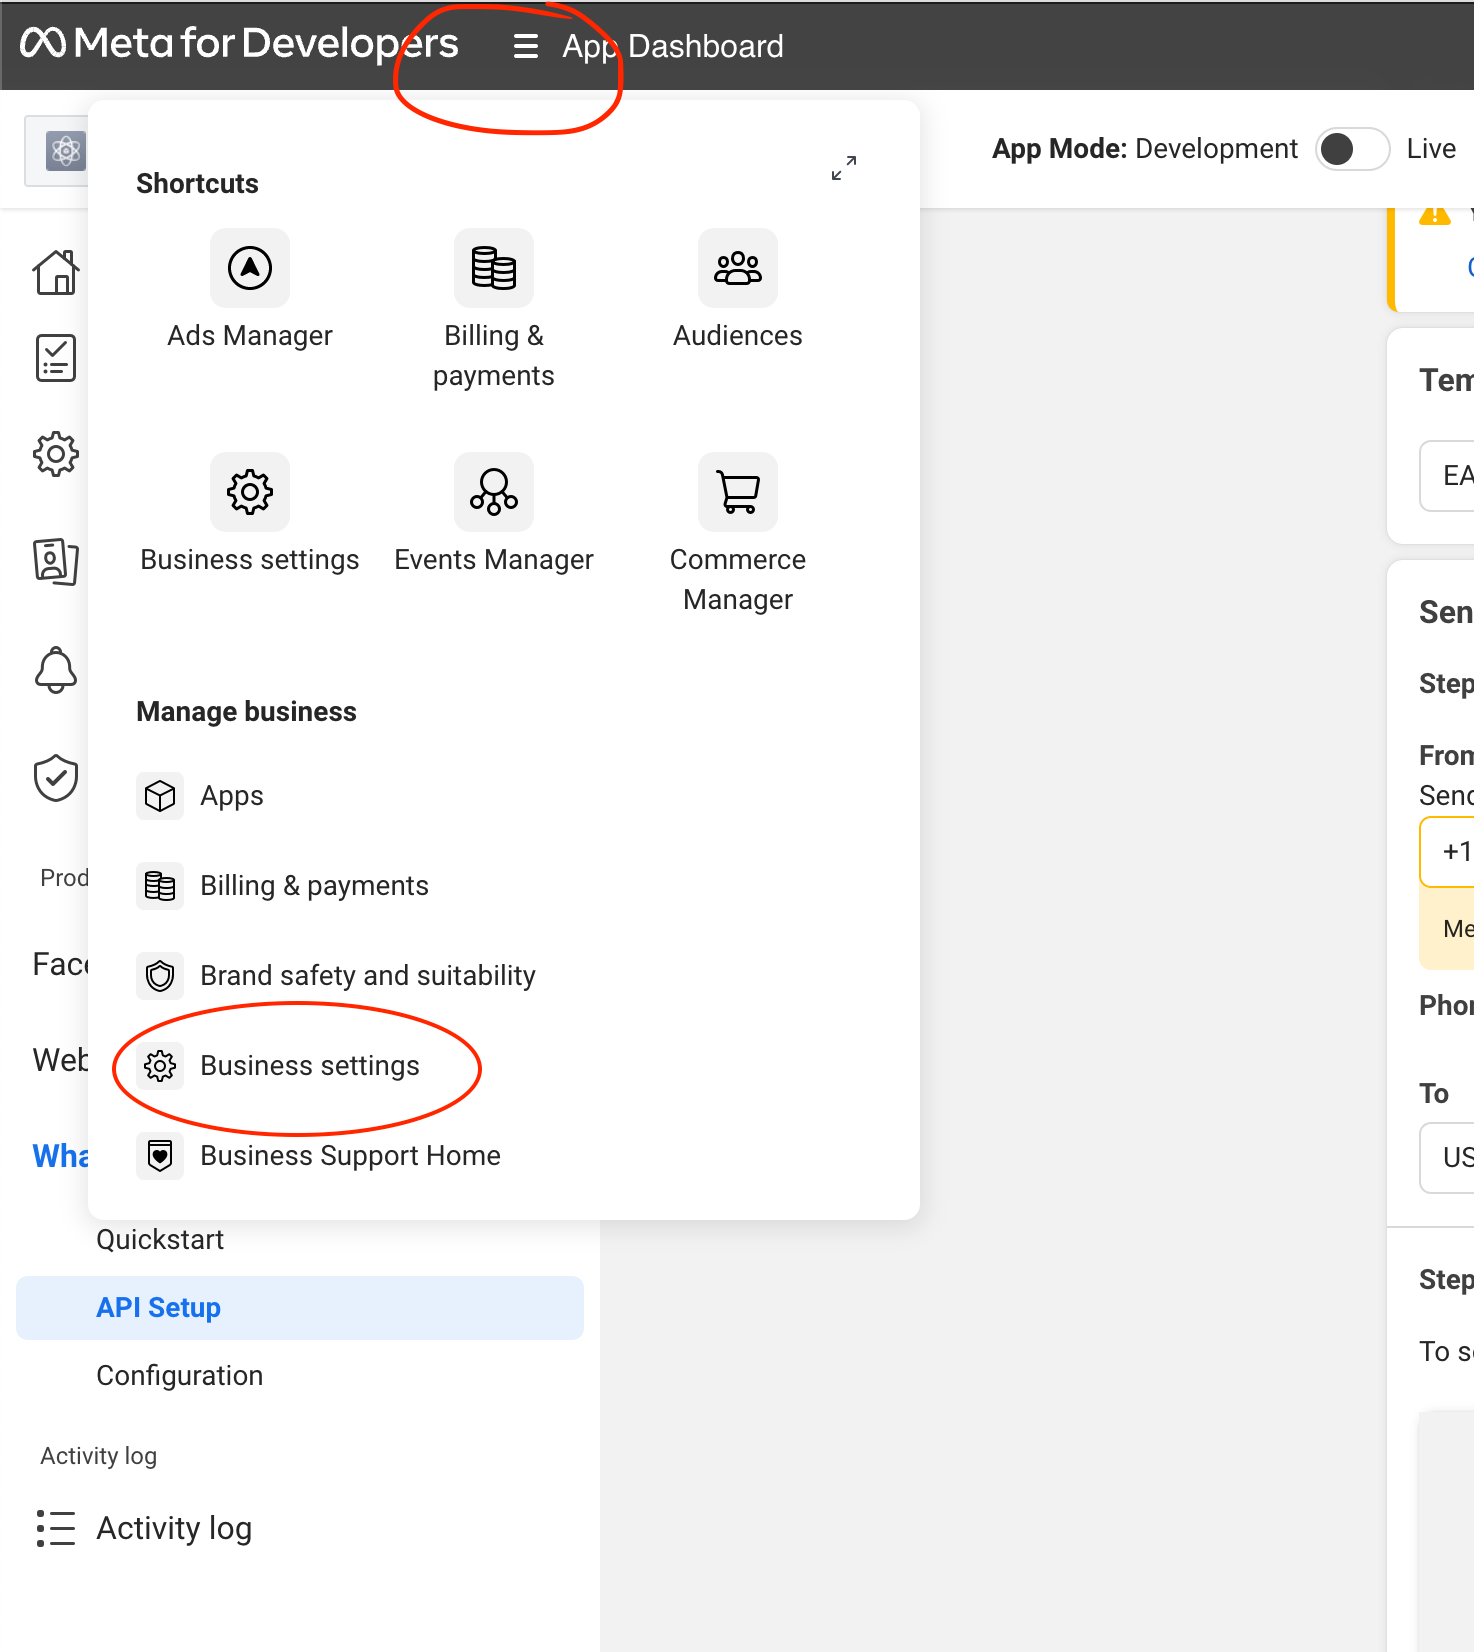Click the Business Support Home heart-shield icon
The image size is (1474, 1652).
click(x=160, y=1156)
